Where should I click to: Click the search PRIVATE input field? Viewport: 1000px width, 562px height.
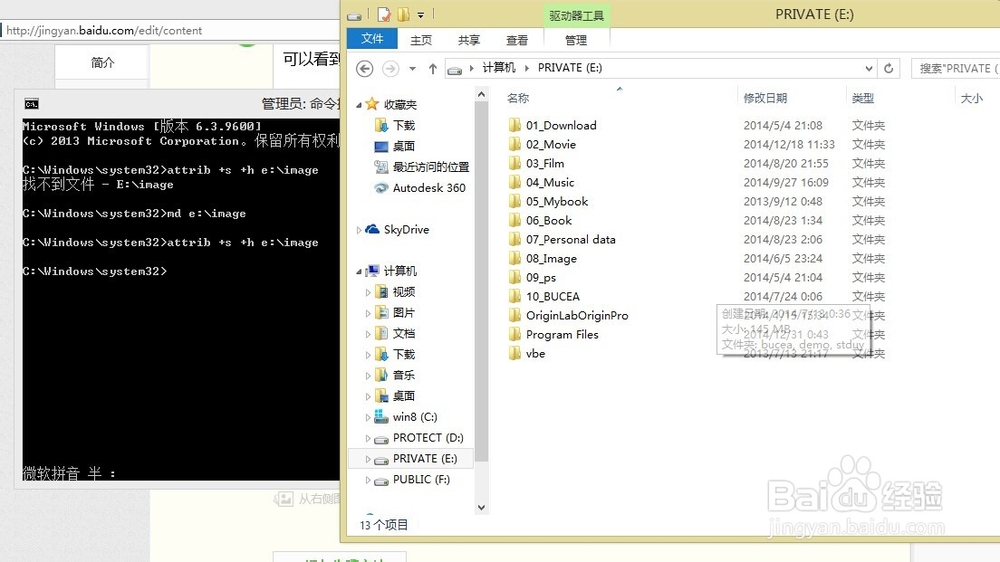(955, 68)
